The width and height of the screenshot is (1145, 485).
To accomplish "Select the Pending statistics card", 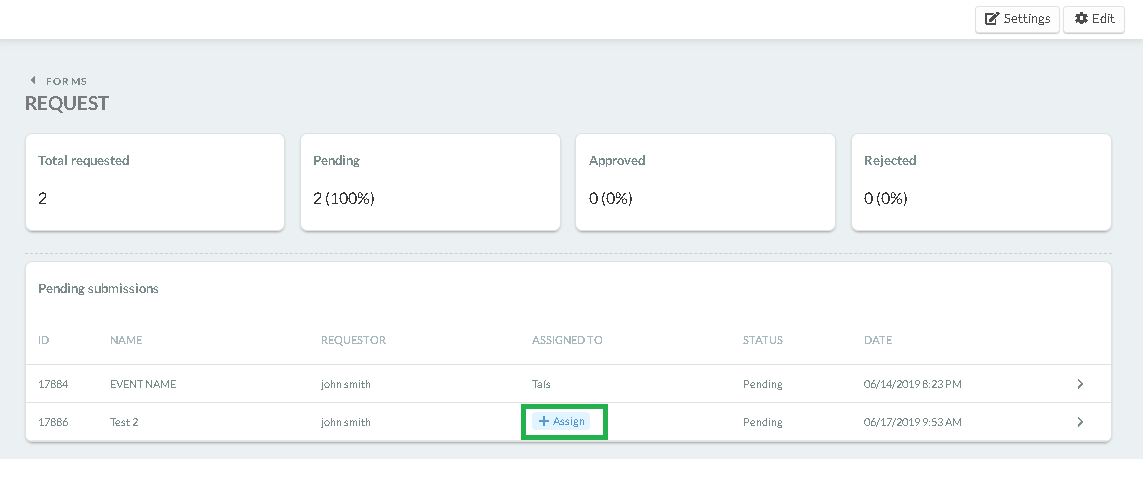I will point(430,182).
